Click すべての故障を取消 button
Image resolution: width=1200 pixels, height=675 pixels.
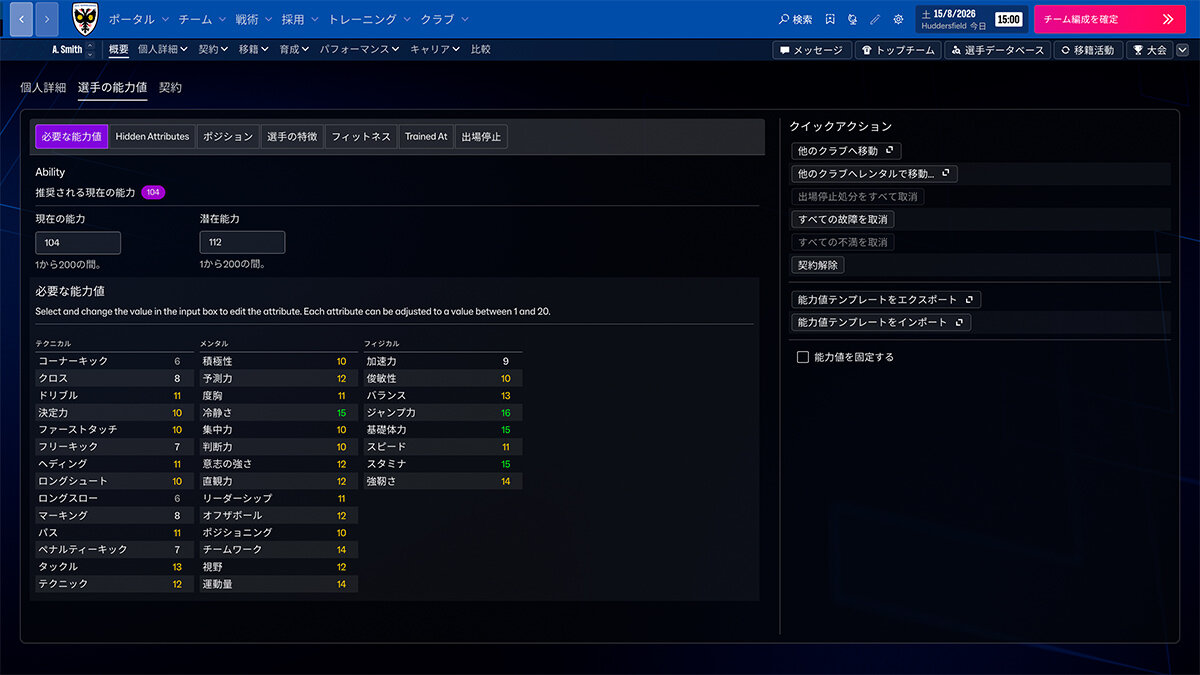(x=842, y=219)
